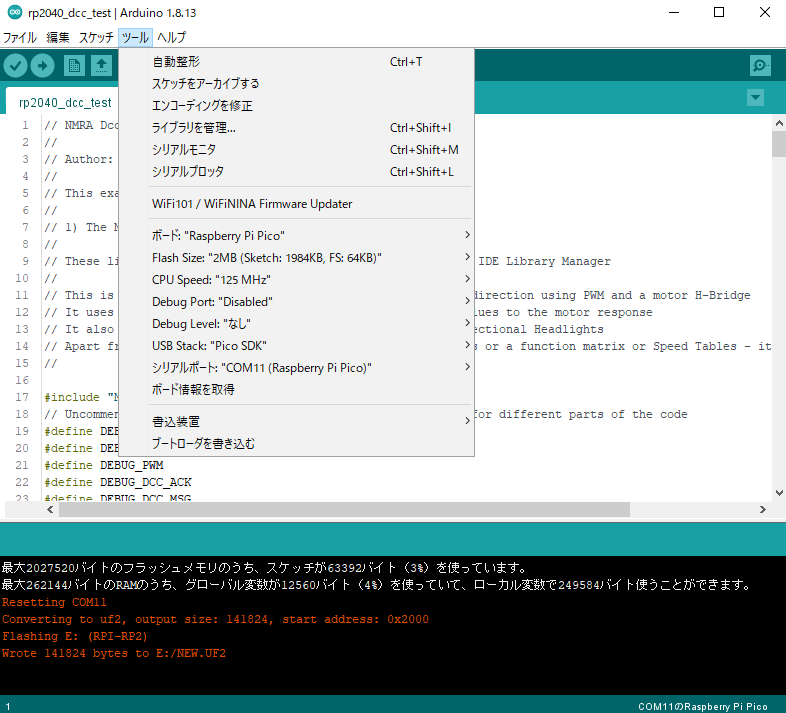Viewport: 786px width, 713px height.
Task: Click the Verify sketch checkmark icon
Action: coord(16,66)
